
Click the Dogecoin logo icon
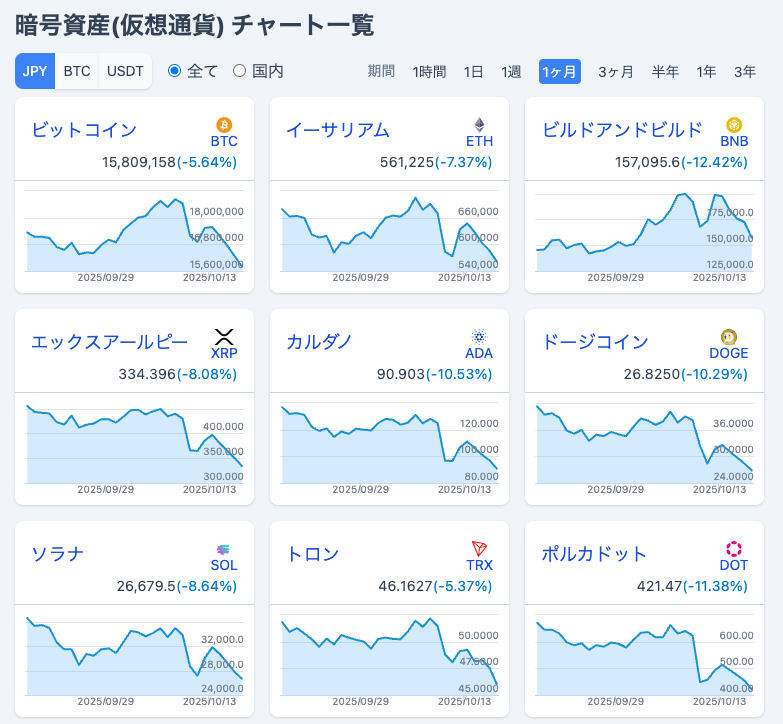click(x=729, y=337)
